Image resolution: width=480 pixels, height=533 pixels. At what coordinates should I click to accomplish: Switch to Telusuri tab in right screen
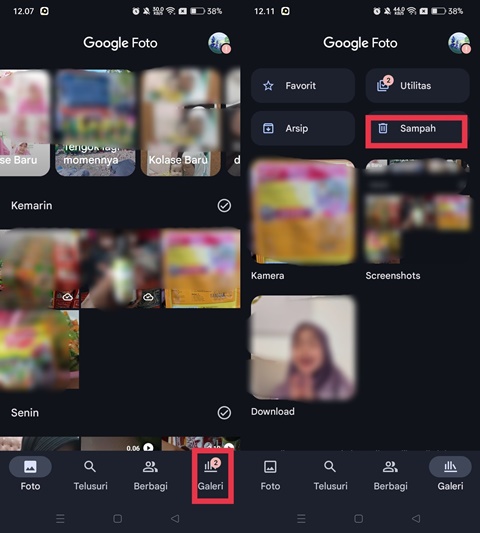tap(330, 475)
